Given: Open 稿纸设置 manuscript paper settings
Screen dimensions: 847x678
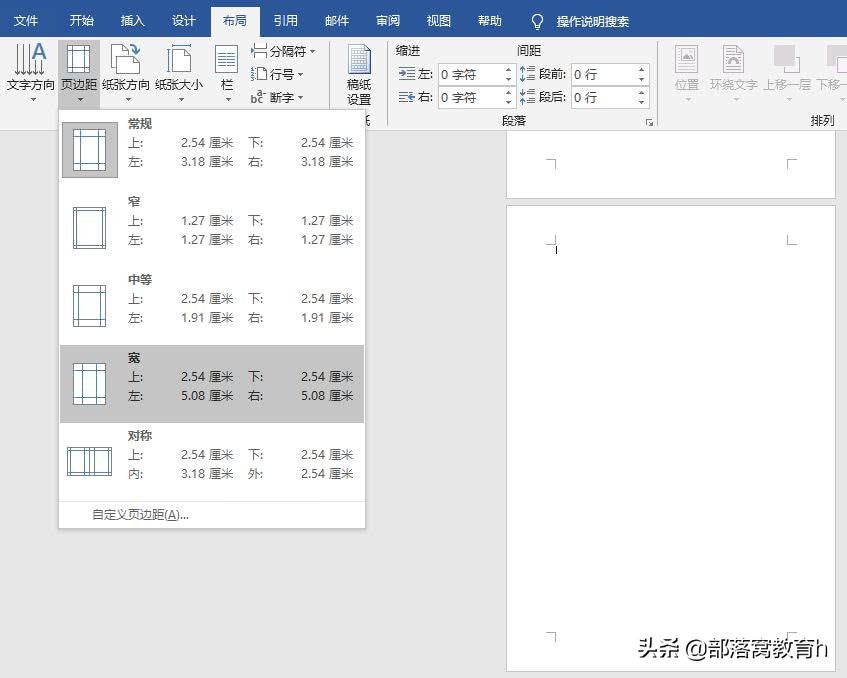Looking at the screenshot, I should coord(359,75).
